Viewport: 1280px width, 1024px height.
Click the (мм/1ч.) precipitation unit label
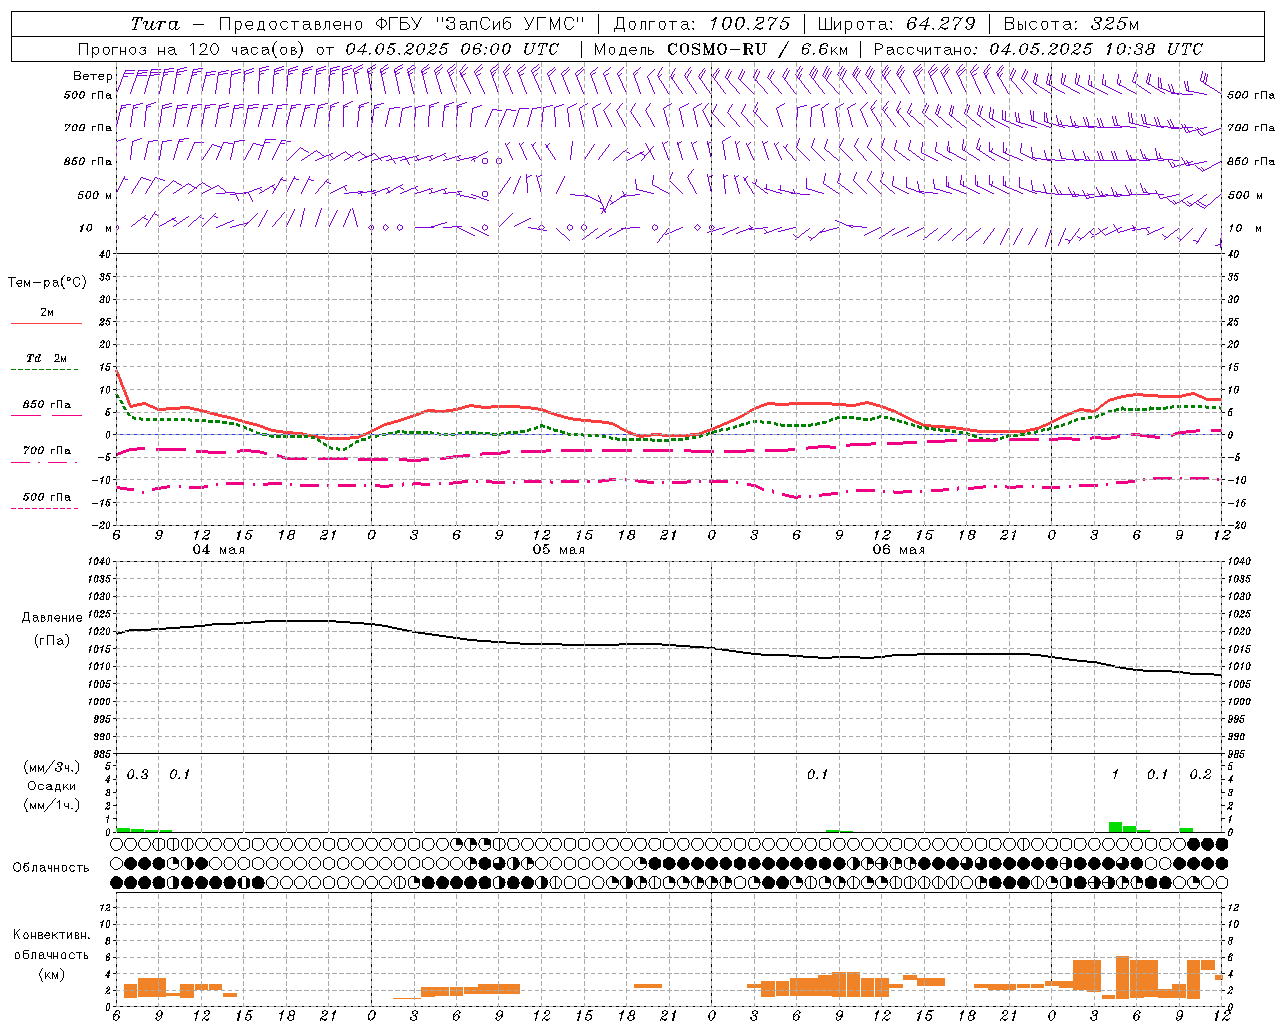pos(52,805)
